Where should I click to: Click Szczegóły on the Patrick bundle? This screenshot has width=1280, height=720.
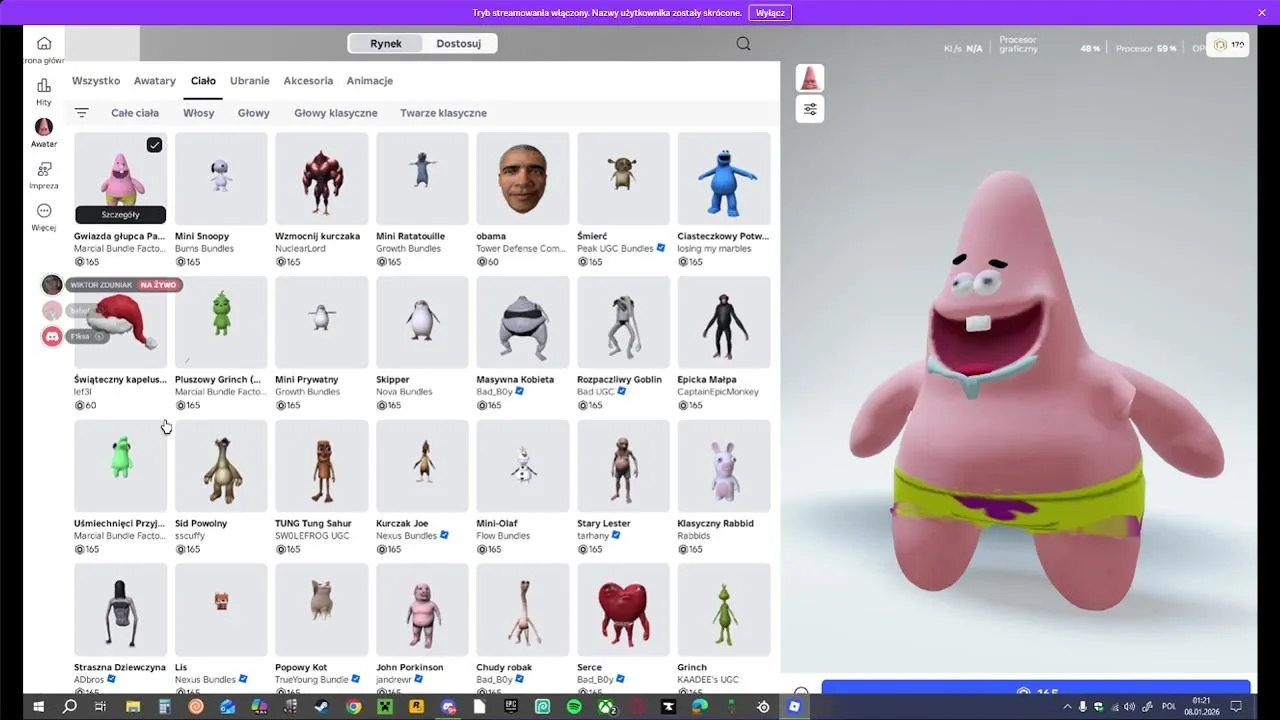[121, 214]
